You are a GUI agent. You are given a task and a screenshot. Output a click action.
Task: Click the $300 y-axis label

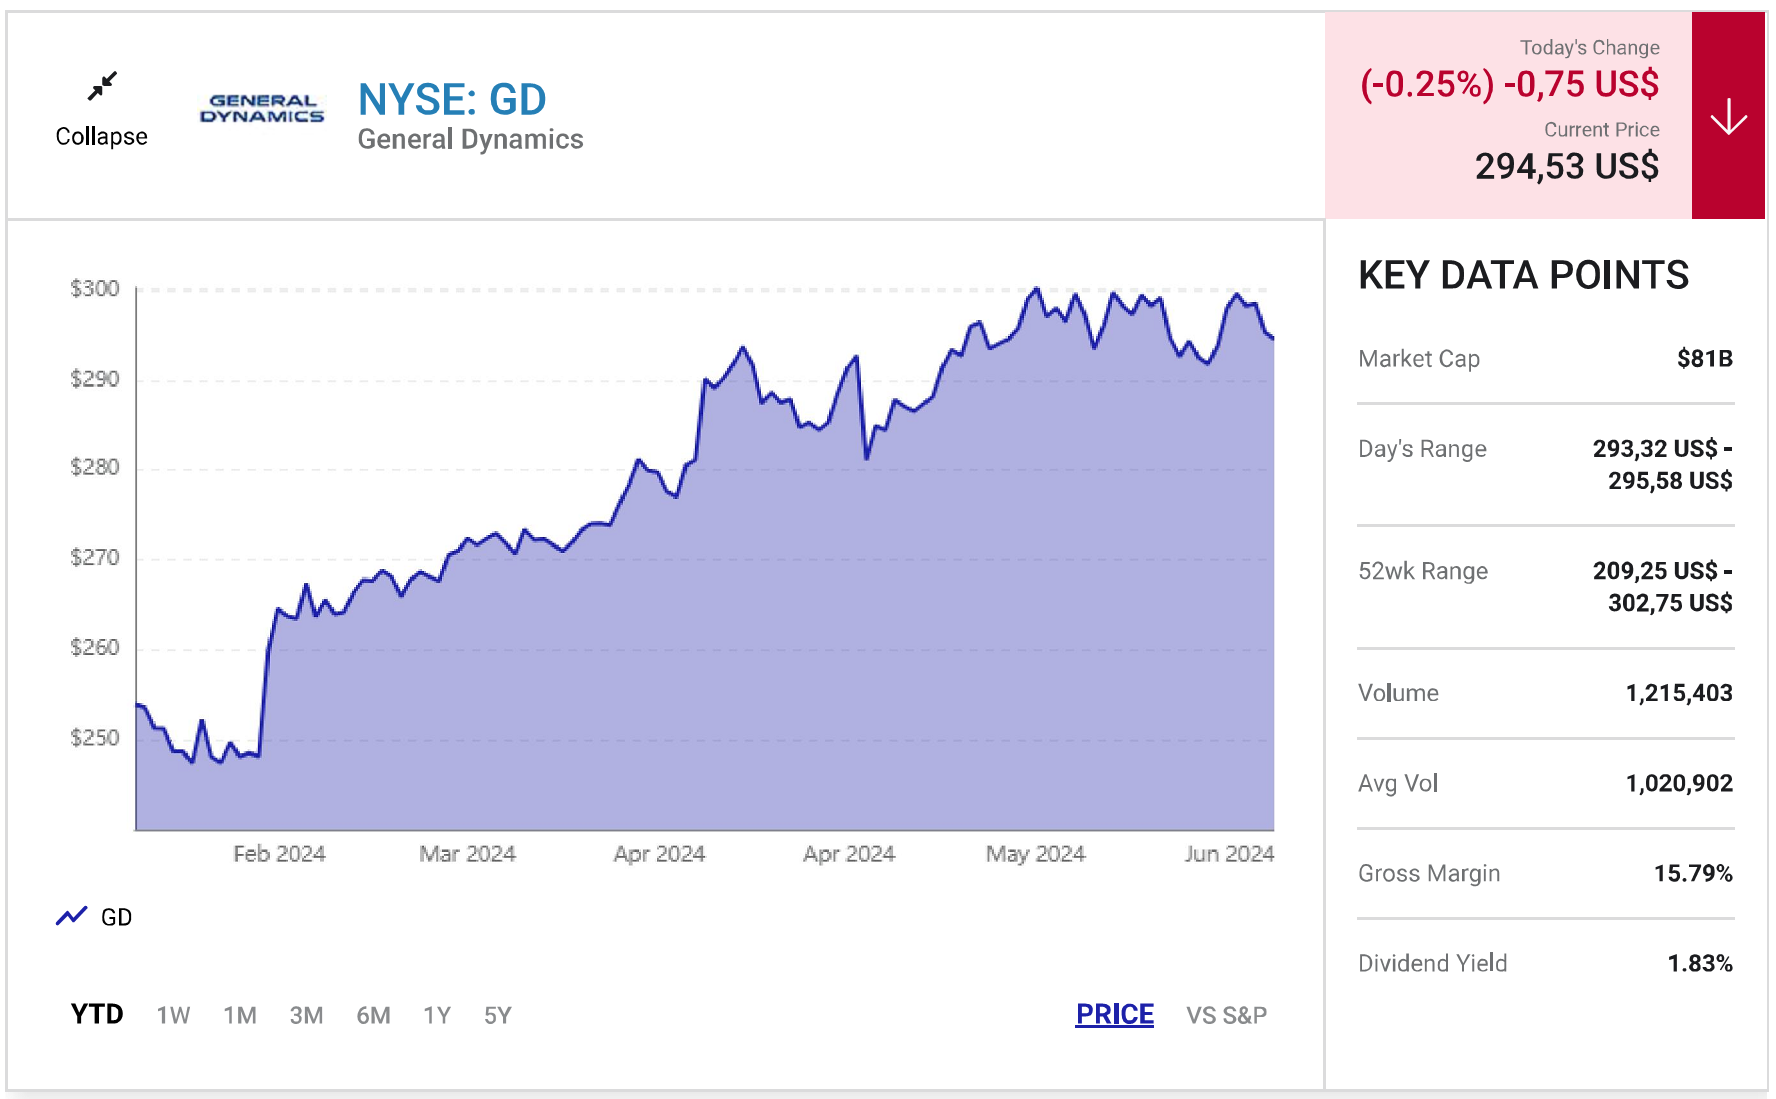(x=94, y=289)
